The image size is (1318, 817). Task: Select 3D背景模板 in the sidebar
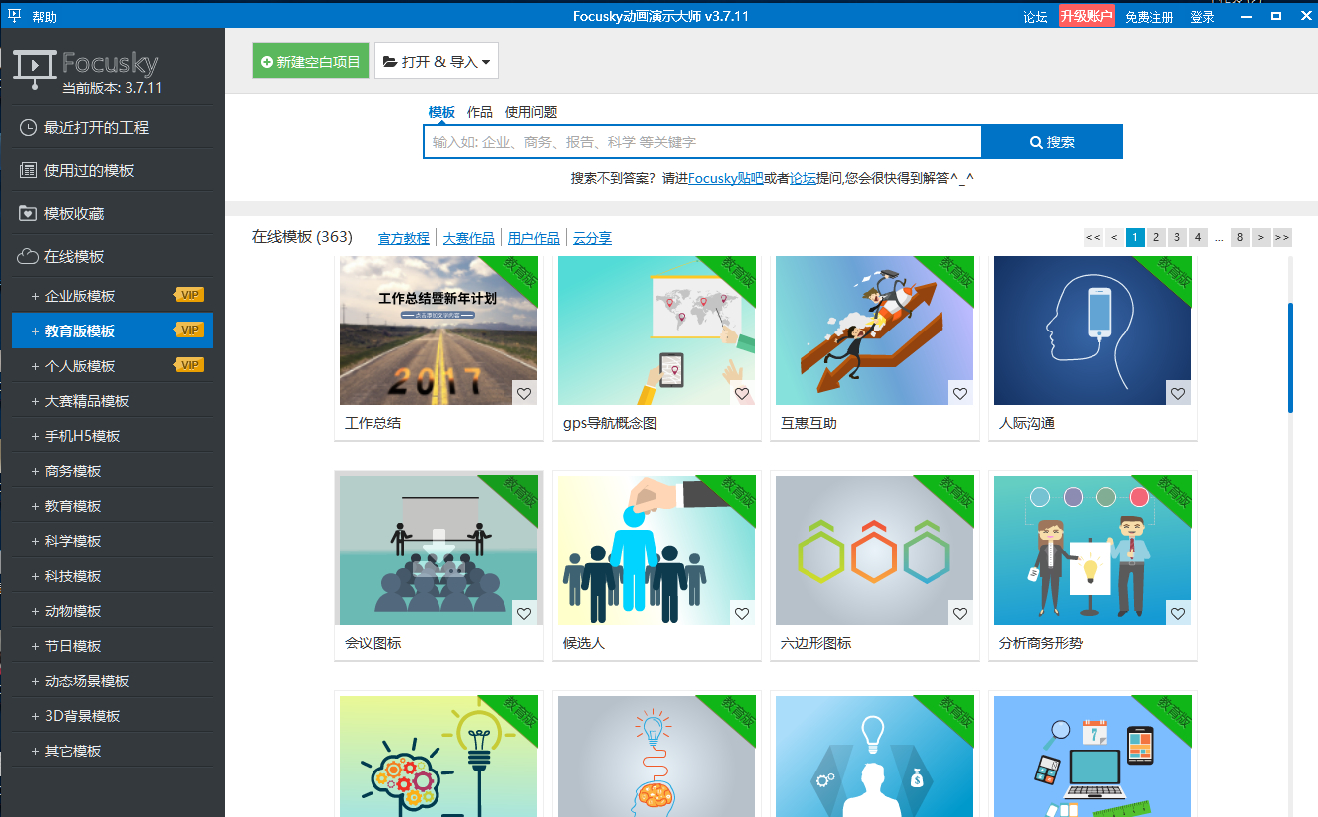coord(112,716)
